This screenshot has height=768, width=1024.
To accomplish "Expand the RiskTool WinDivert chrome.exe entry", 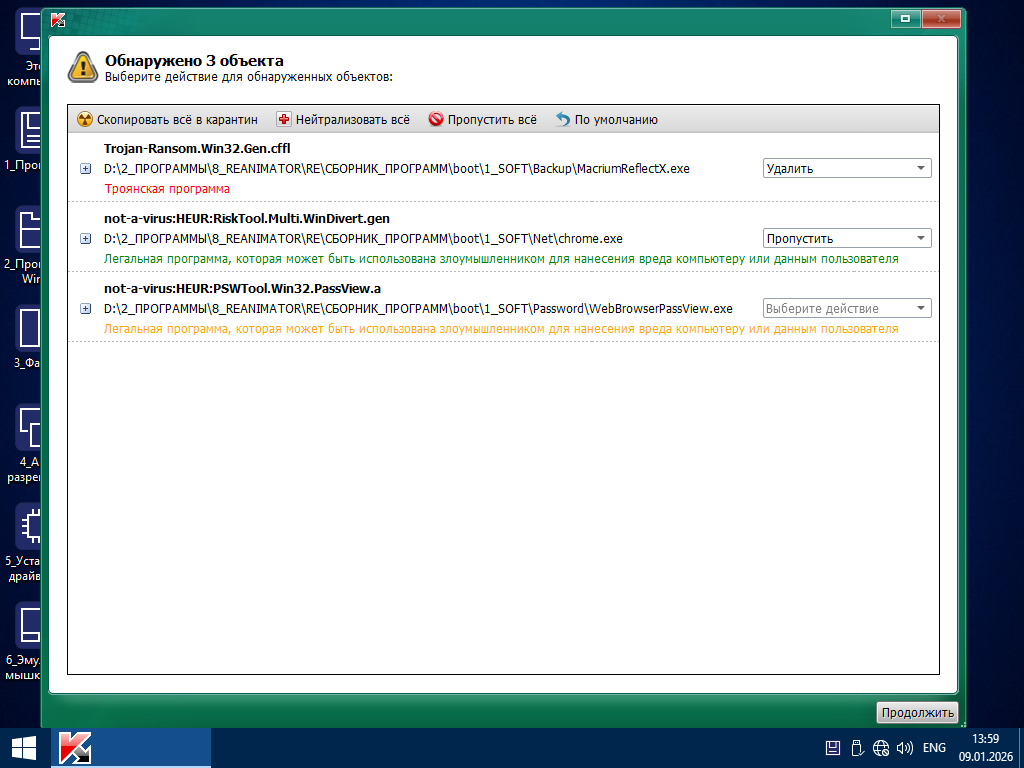I will coord(85,239).
